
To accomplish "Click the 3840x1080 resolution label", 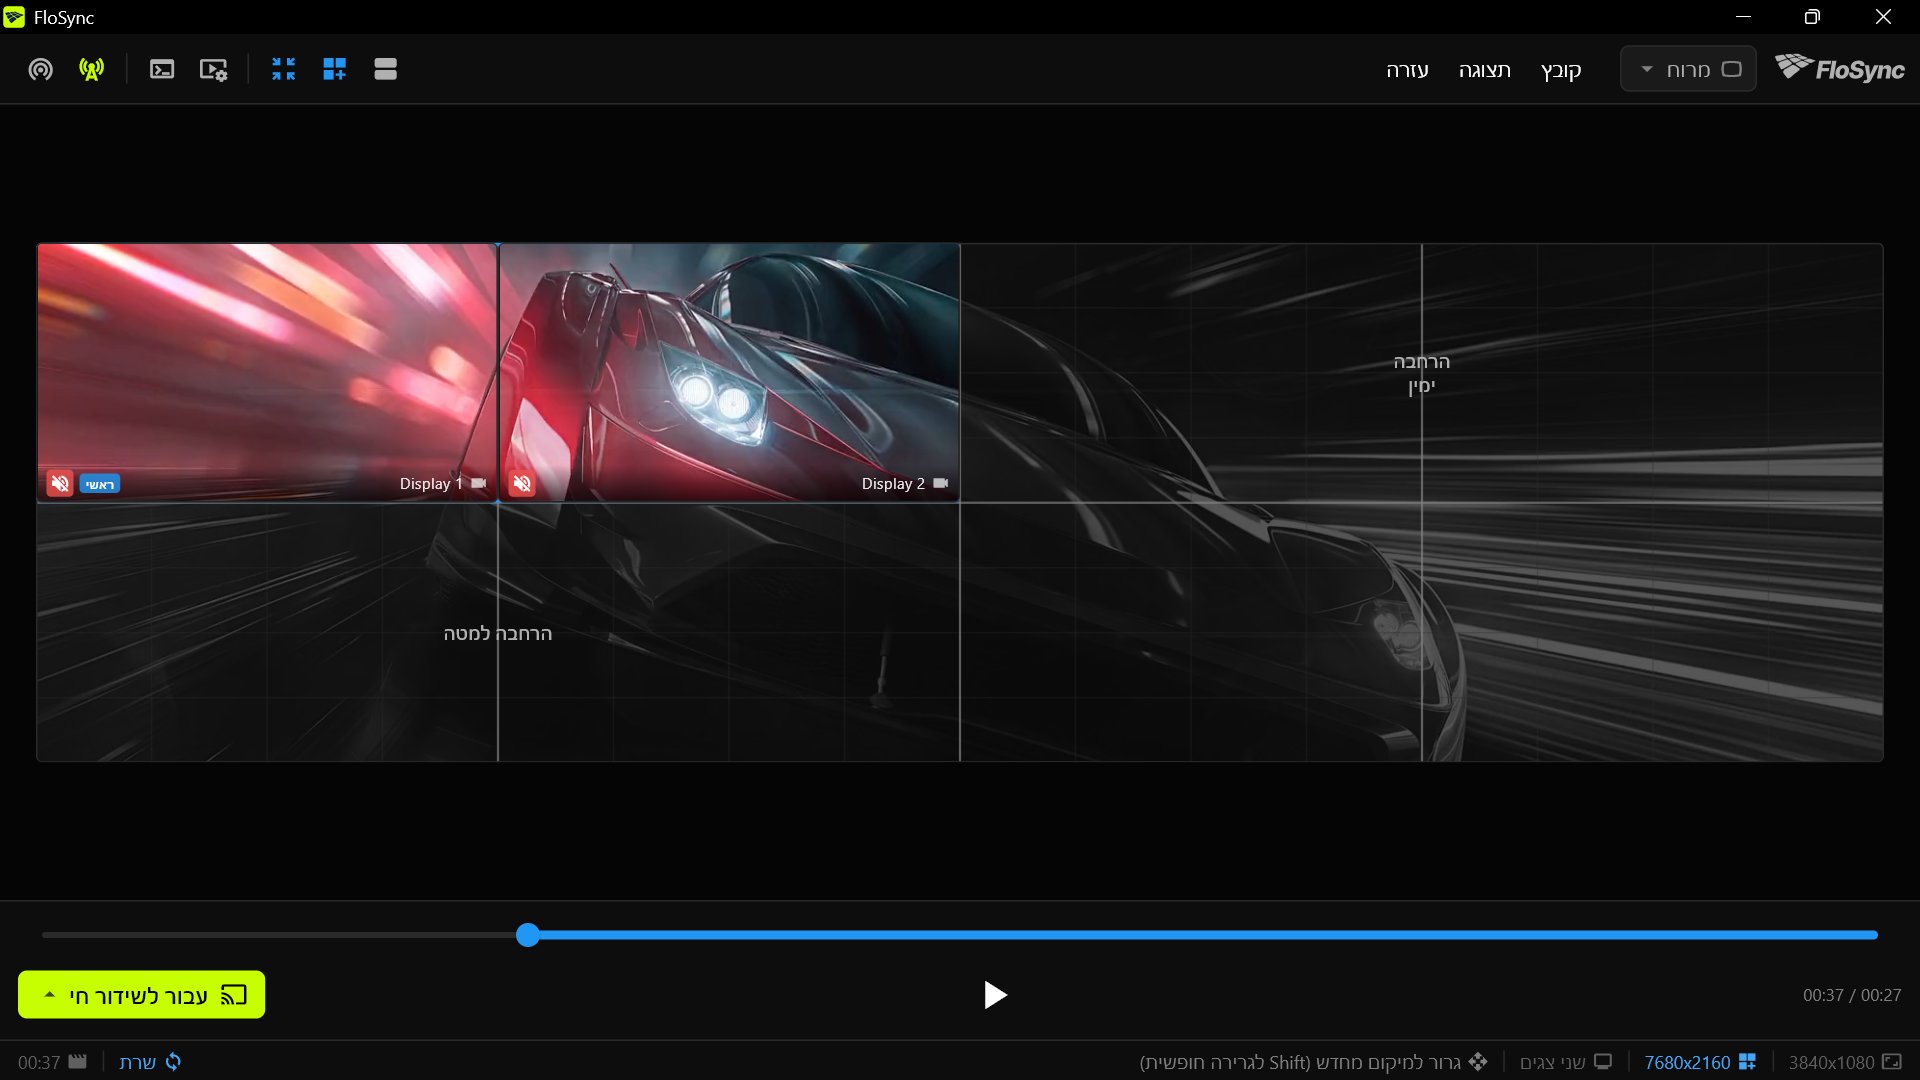I will (x=1831, y=1062).
